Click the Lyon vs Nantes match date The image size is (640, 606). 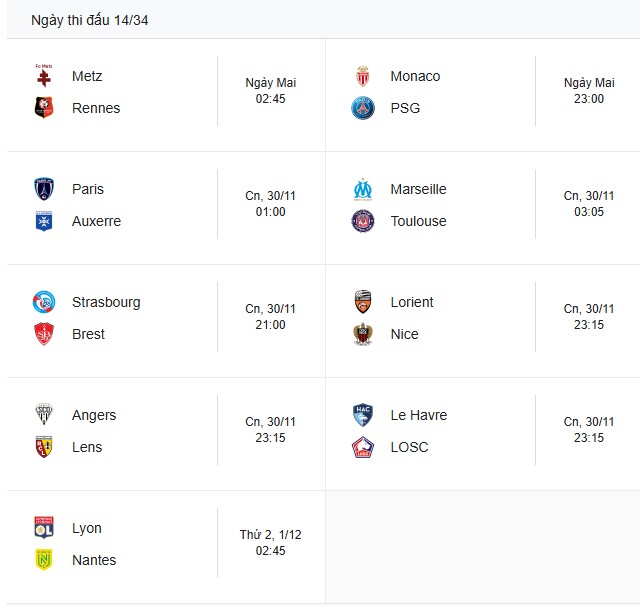coord(270,535)
